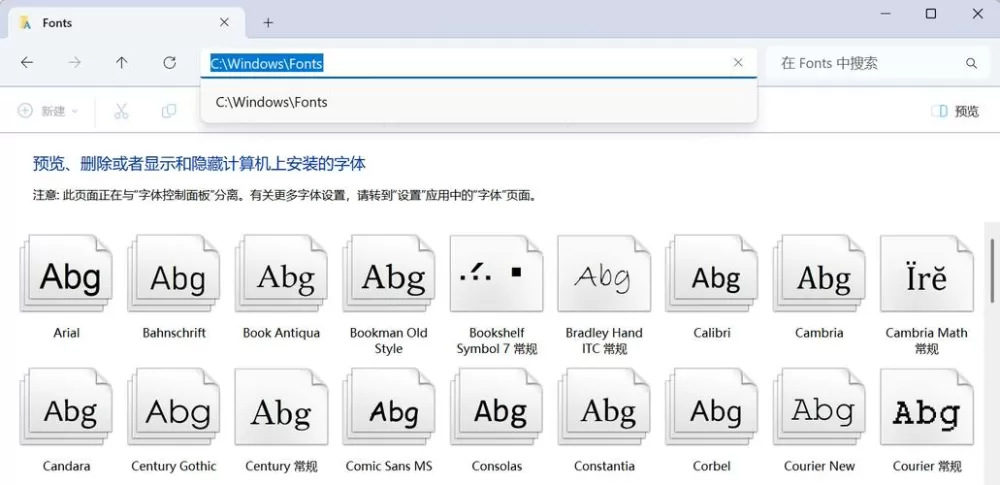Viewport: 1000px width, 485px height.
Task: Toggle the 预览 preview pane
Action: point(955,111)
